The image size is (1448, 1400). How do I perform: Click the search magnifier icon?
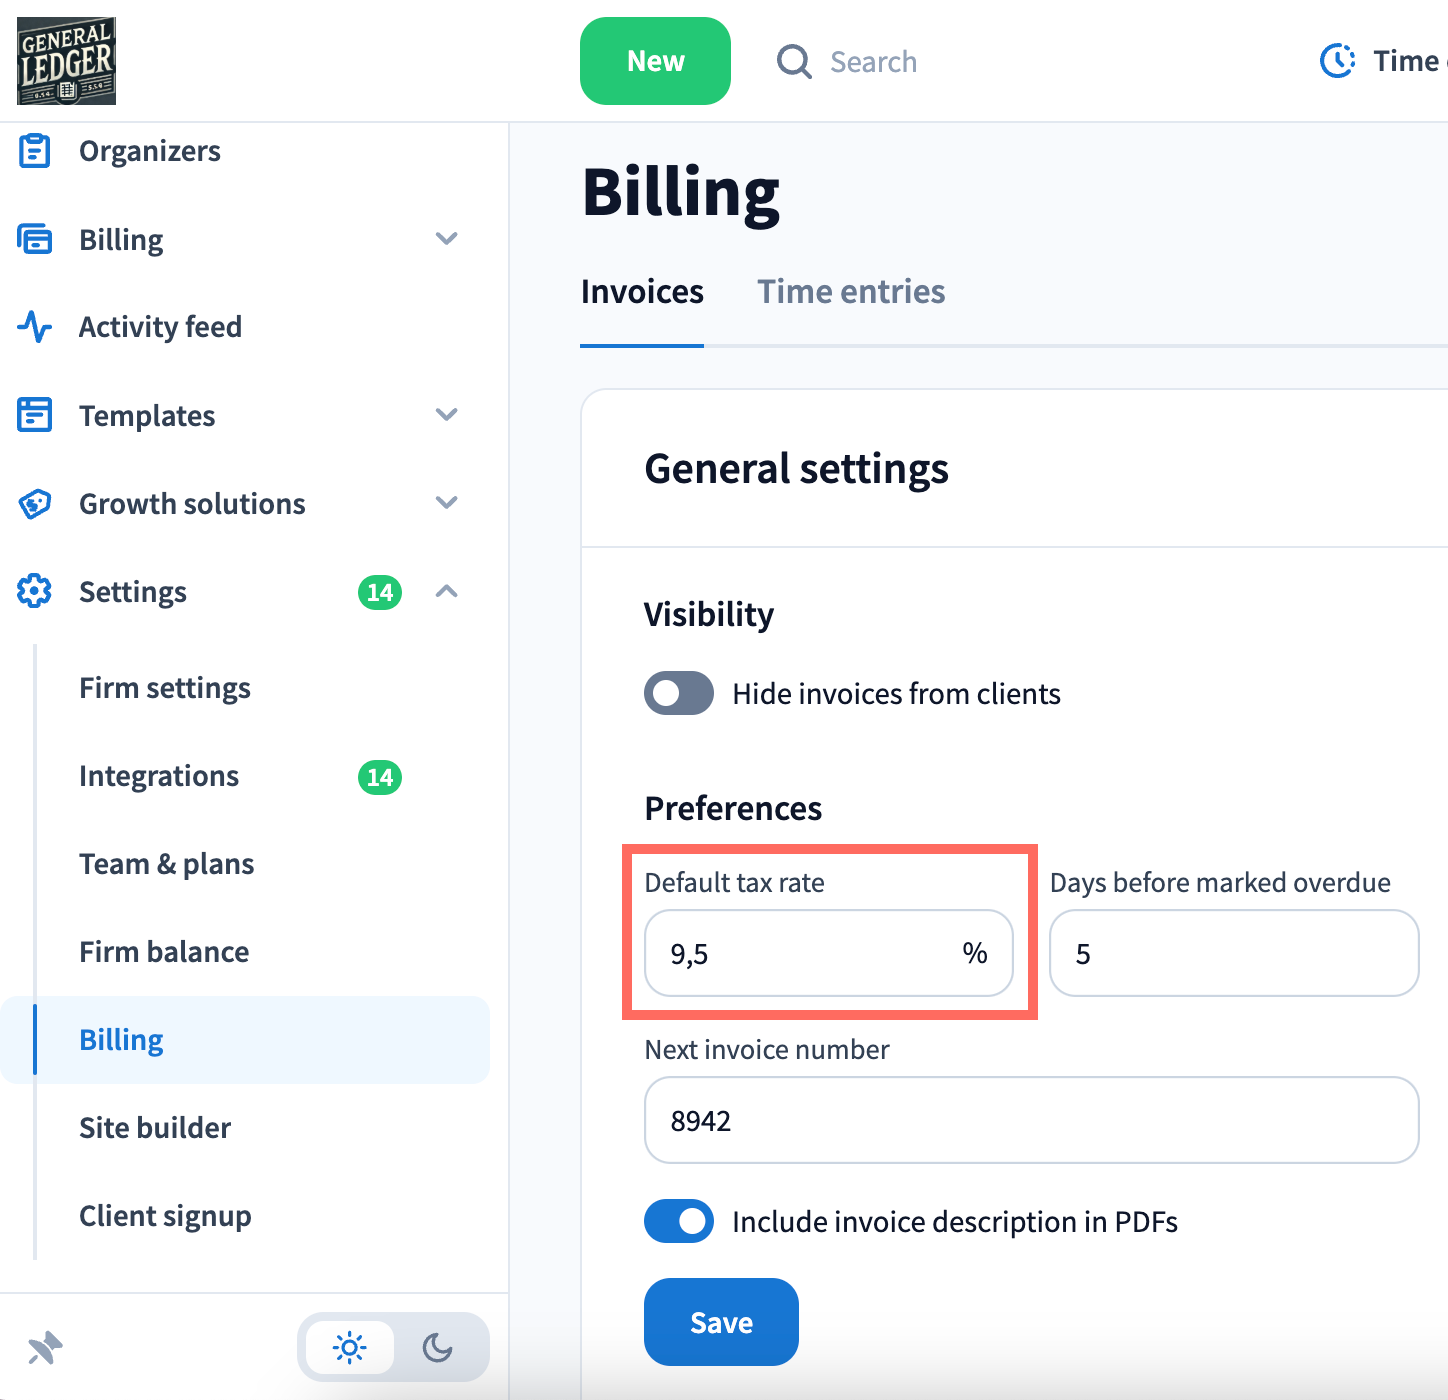pyautogui.click(x=794, y=62)
